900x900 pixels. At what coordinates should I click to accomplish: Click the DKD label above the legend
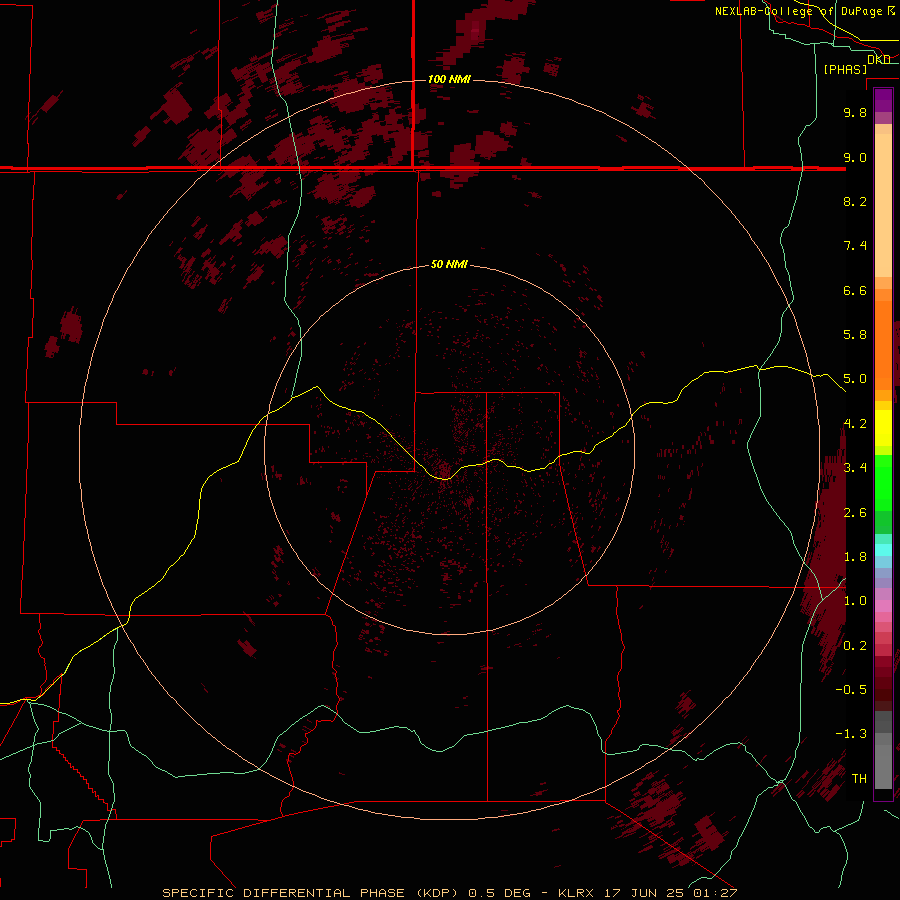point(879,59)
